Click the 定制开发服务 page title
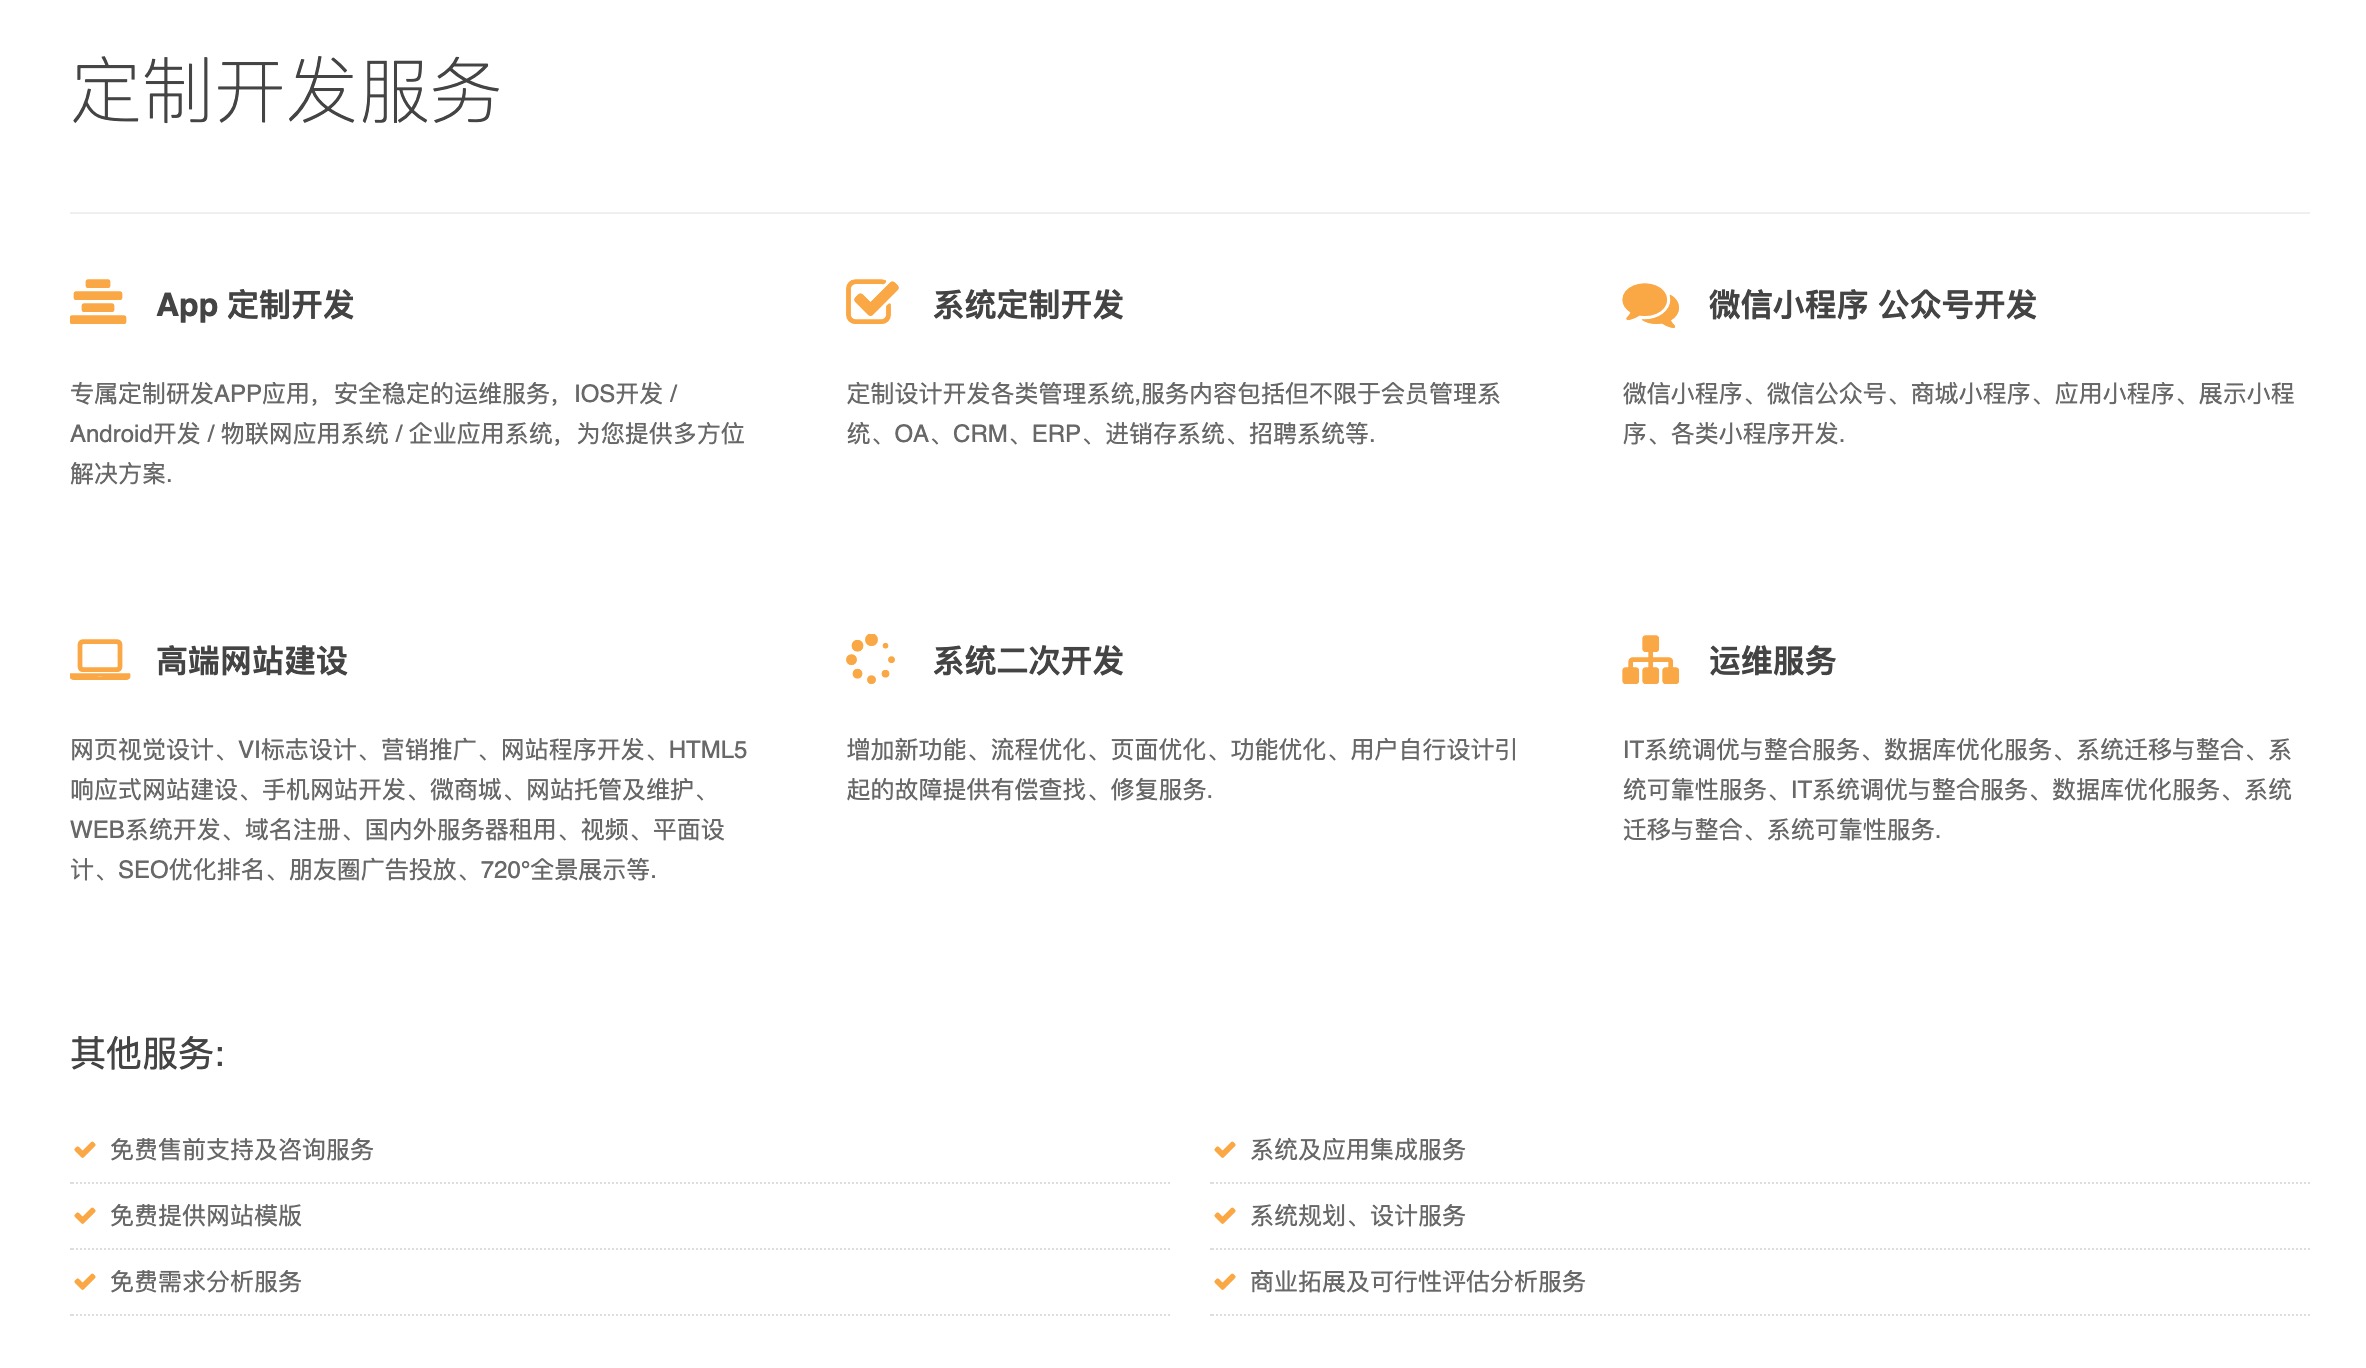2366x1368 pixels. [285, 92]
